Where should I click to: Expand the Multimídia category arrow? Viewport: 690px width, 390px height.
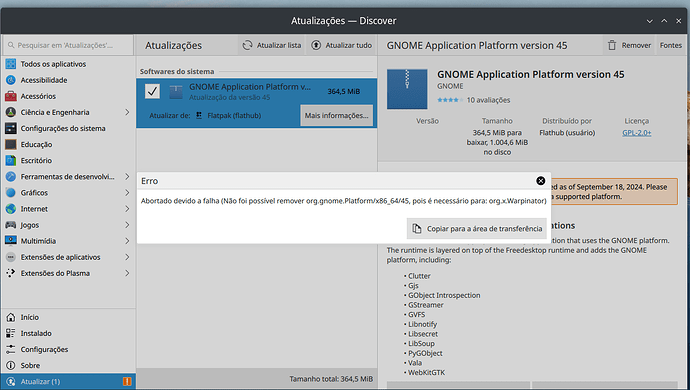tap(127, 241)
